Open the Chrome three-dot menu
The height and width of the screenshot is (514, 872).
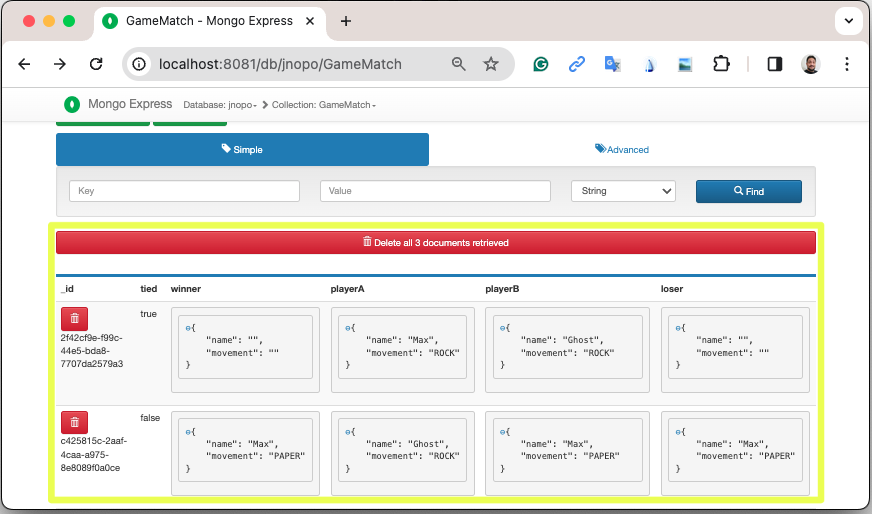[847, 65]
